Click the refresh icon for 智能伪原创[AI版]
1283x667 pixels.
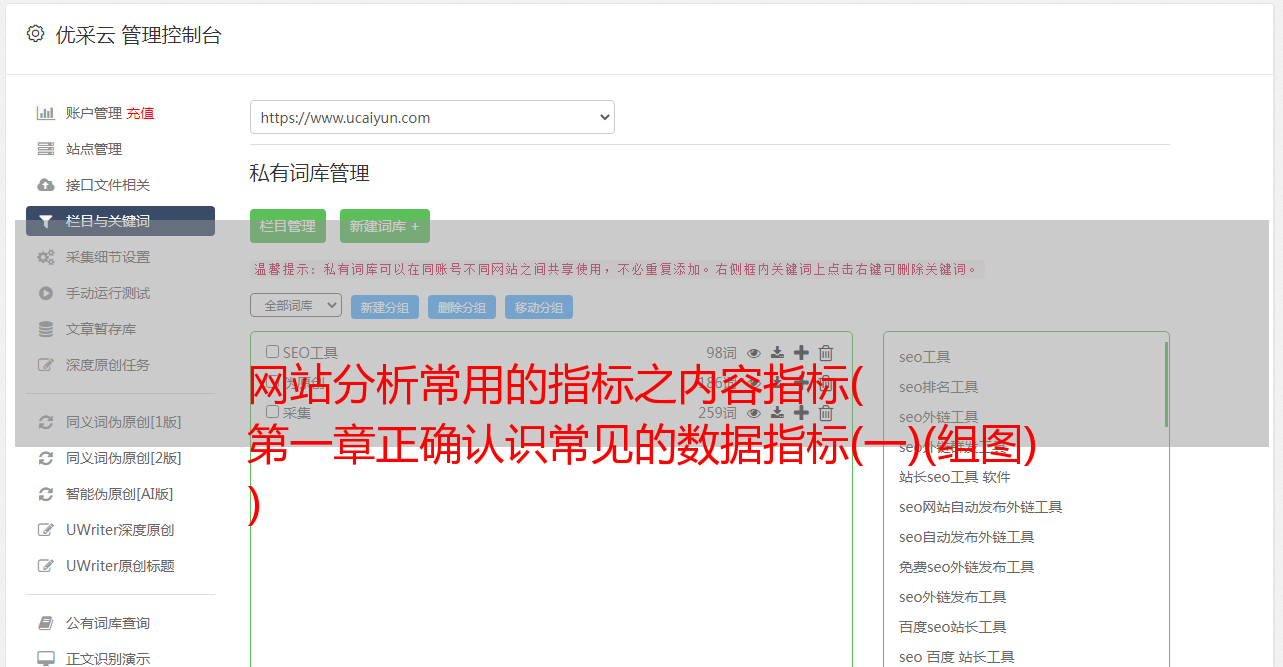(46, 494)
